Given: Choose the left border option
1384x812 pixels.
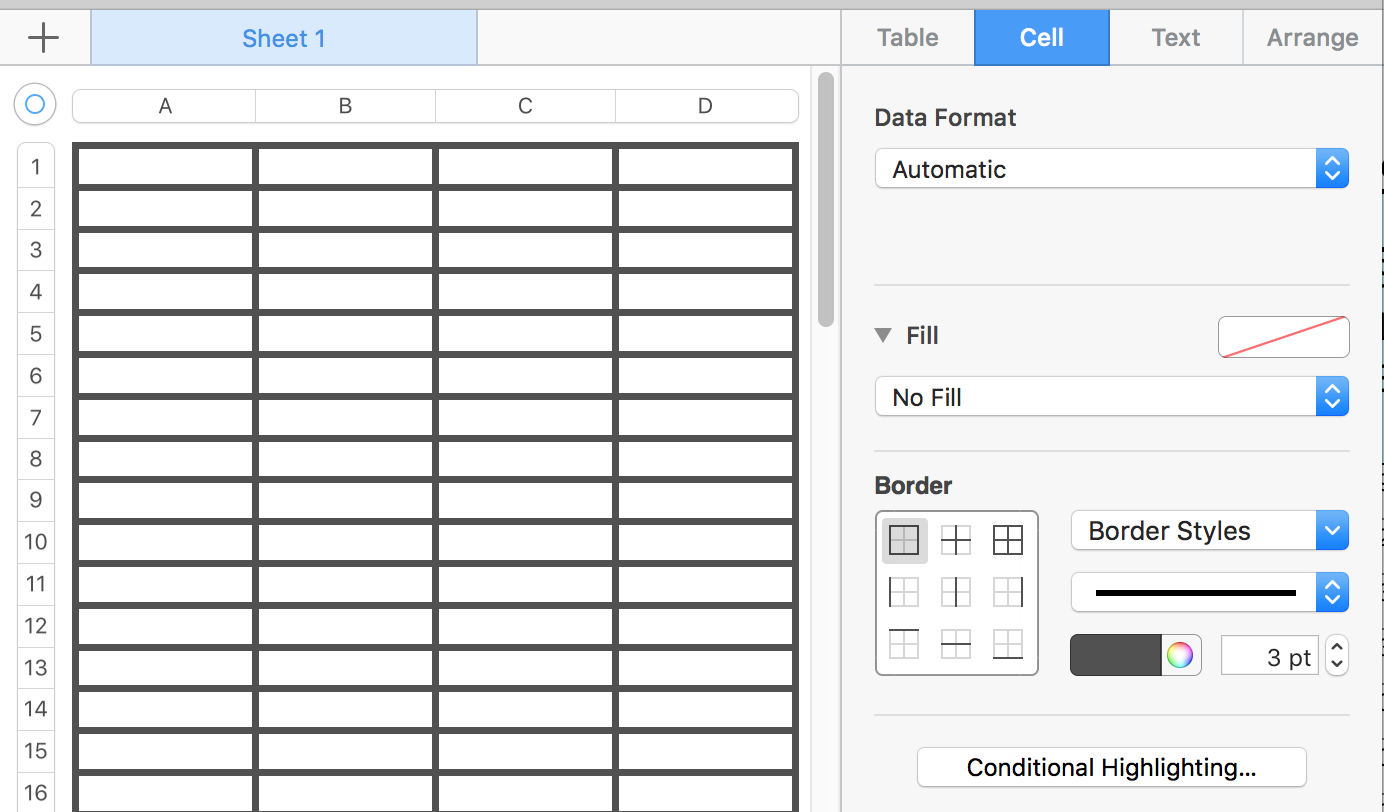Looking at the screenshot, I should click(904, 593).
